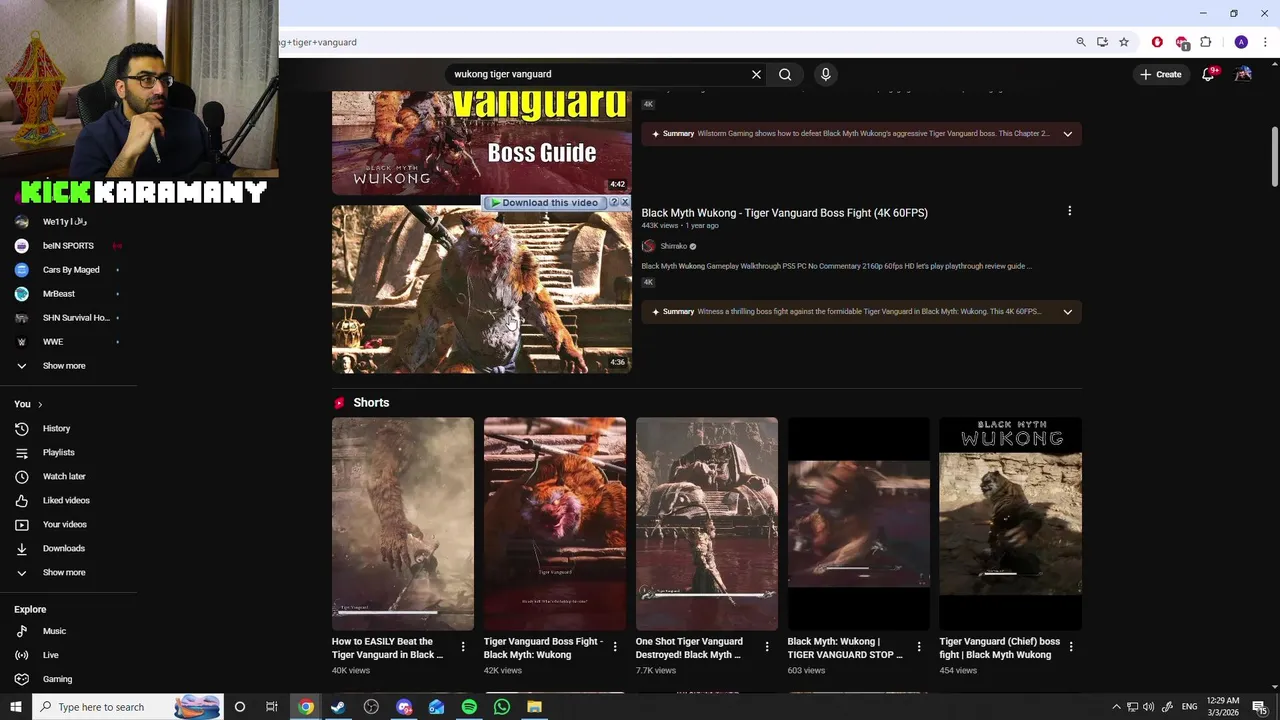Expand the You section Show more
The image size is (1280, 720).
click(x=64, y=573)
